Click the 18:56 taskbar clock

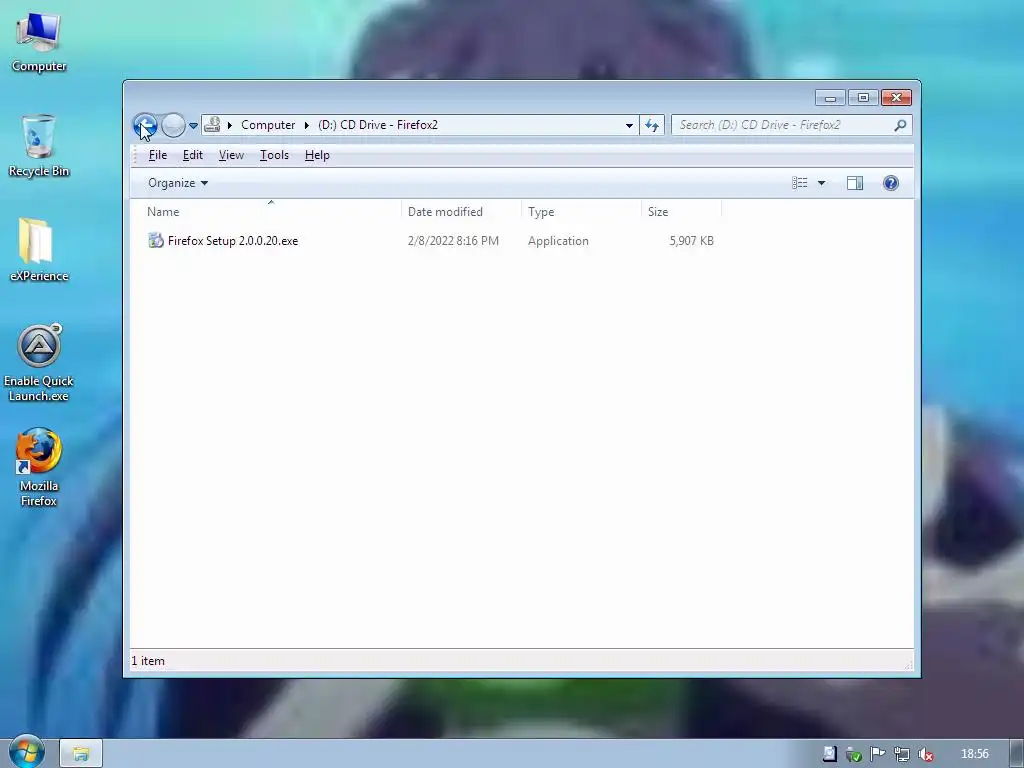pyautogui.click(x=974, y=754)
